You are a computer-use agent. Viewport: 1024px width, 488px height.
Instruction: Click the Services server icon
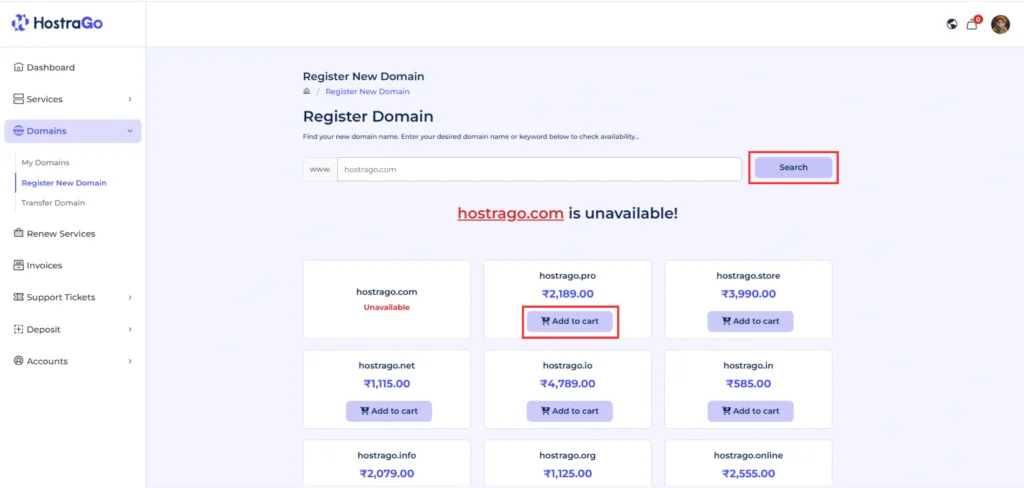[x=18, y=99]
